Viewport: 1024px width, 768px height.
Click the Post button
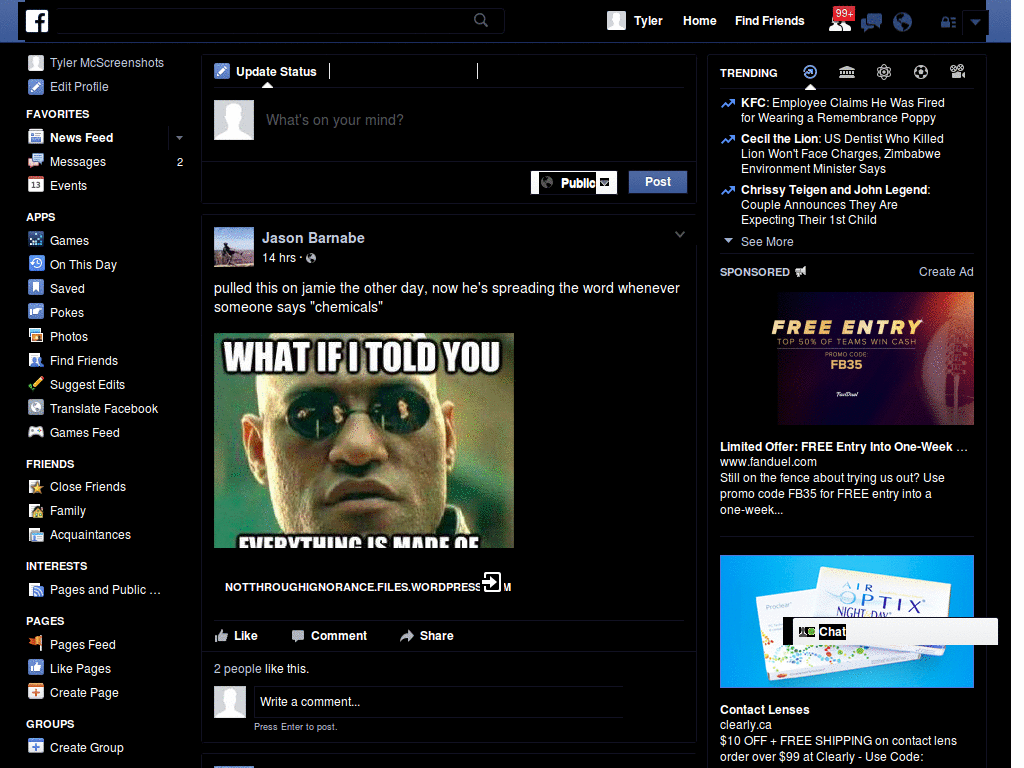pos(658,182)
